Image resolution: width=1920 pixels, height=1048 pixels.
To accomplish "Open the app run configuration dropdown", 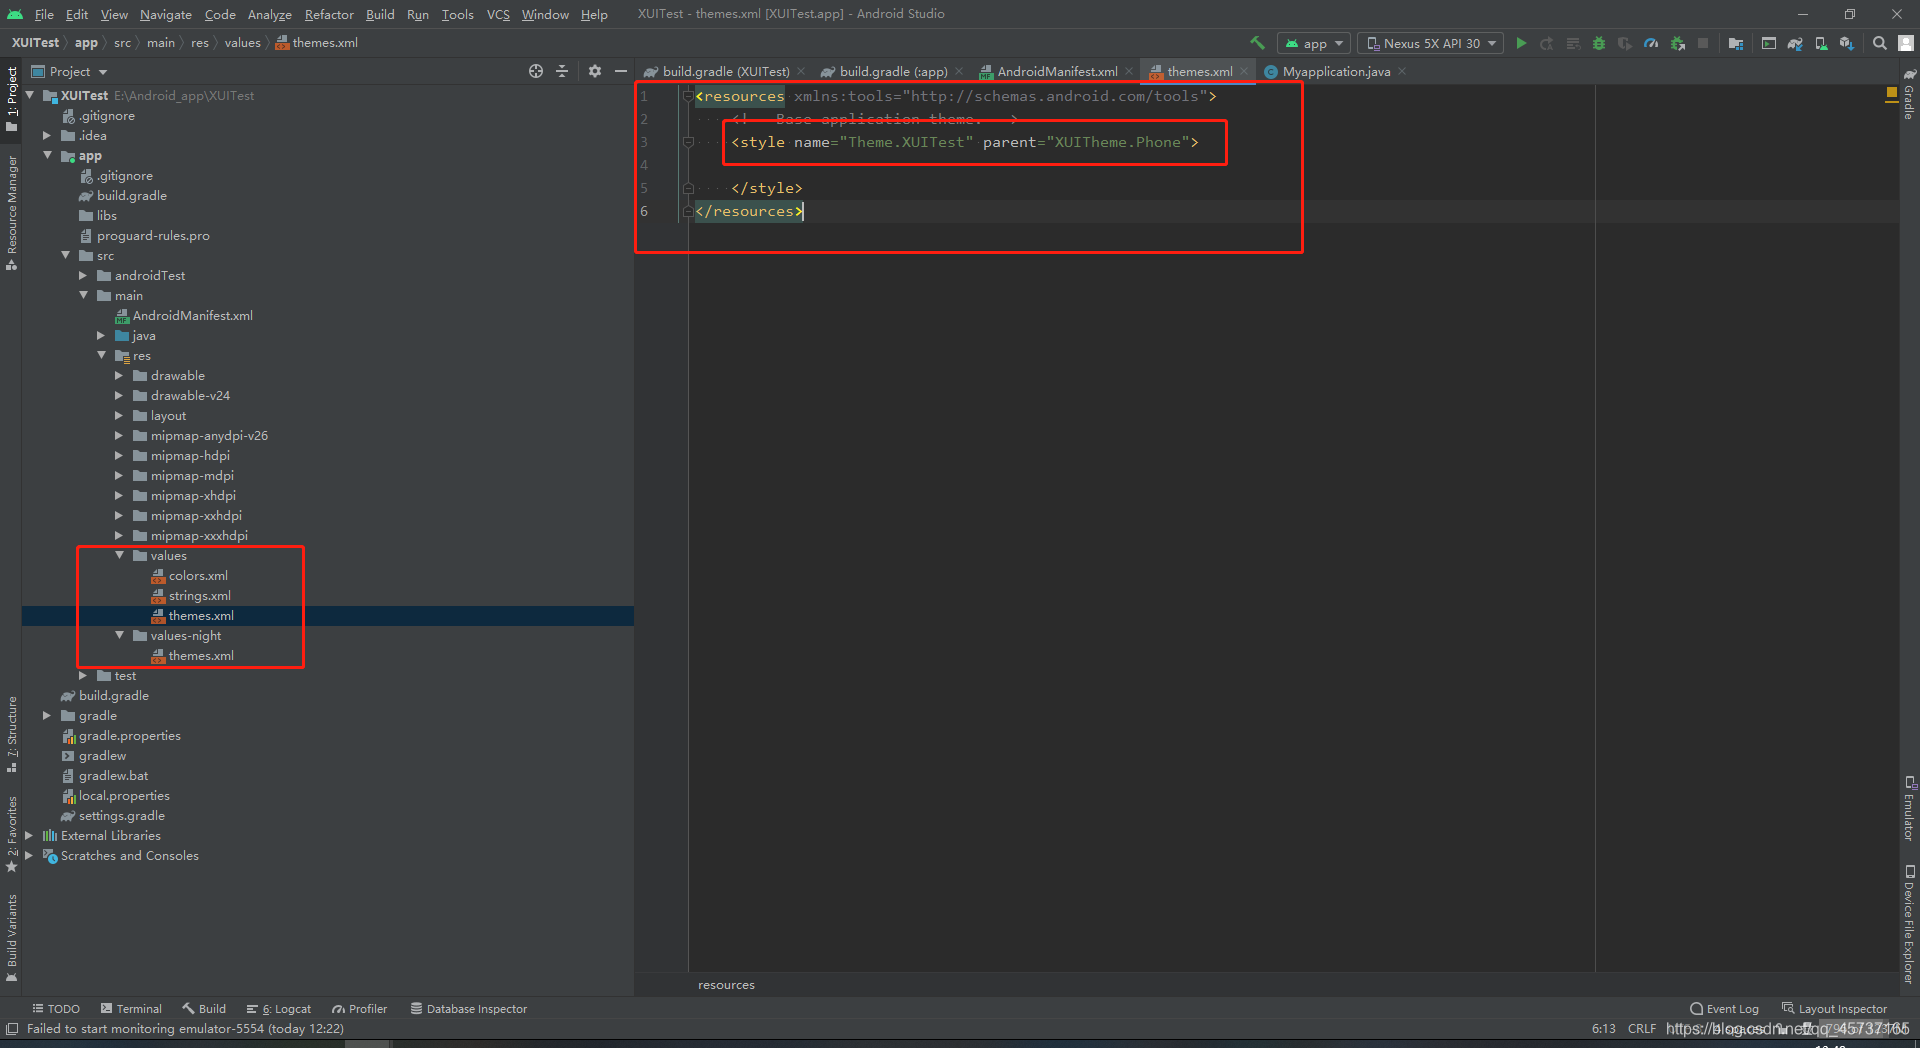I will [x=1314, y=43].
